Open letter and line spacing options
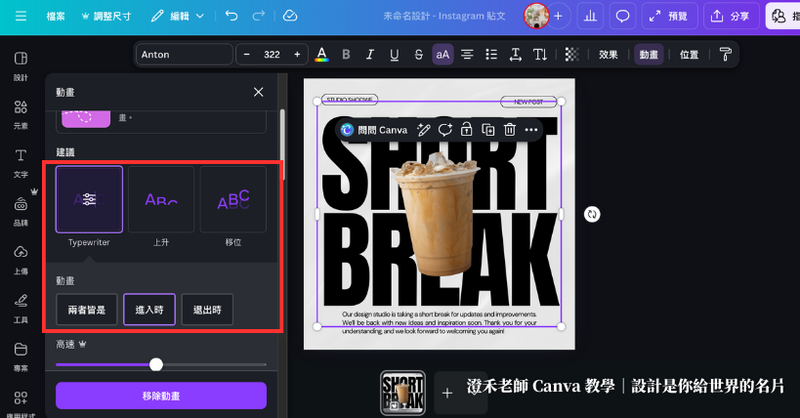The width and height of the screenshot is (800, 418). [x=515, y=54]
